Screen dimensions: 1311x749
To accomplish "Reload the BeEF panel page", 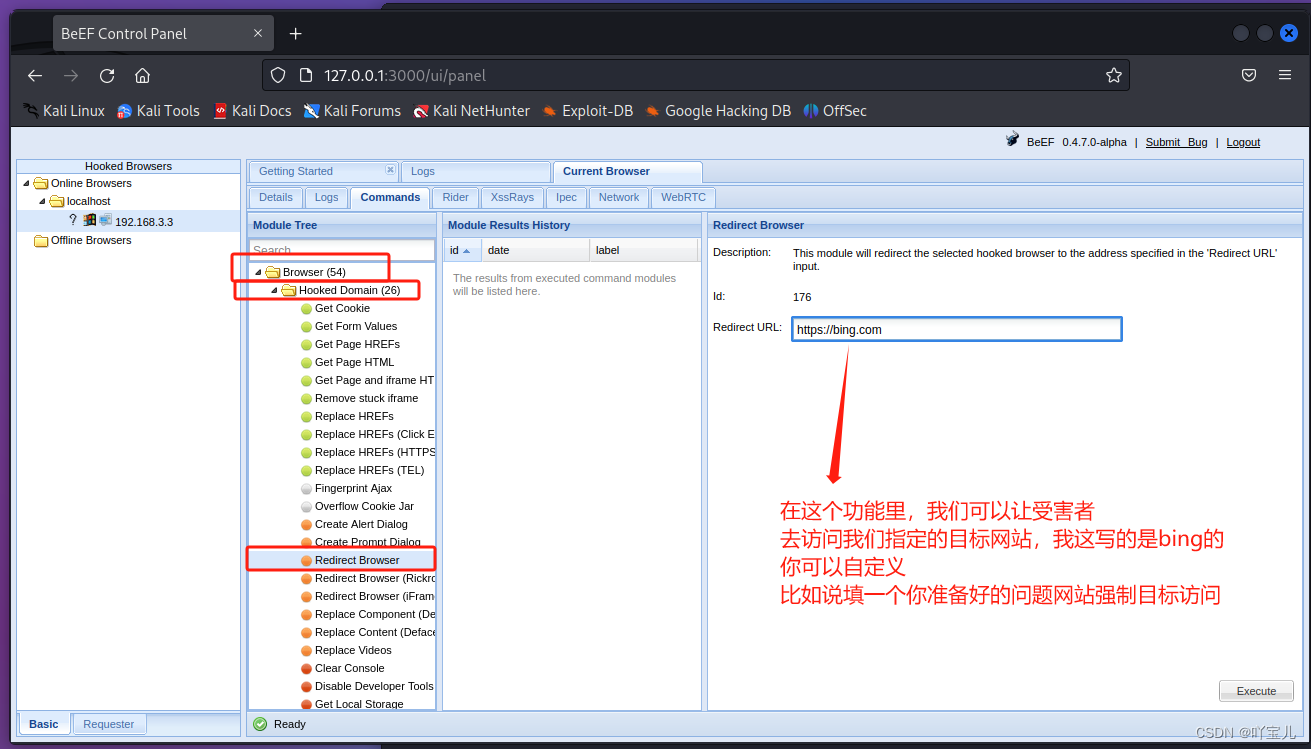I will 107,75.
